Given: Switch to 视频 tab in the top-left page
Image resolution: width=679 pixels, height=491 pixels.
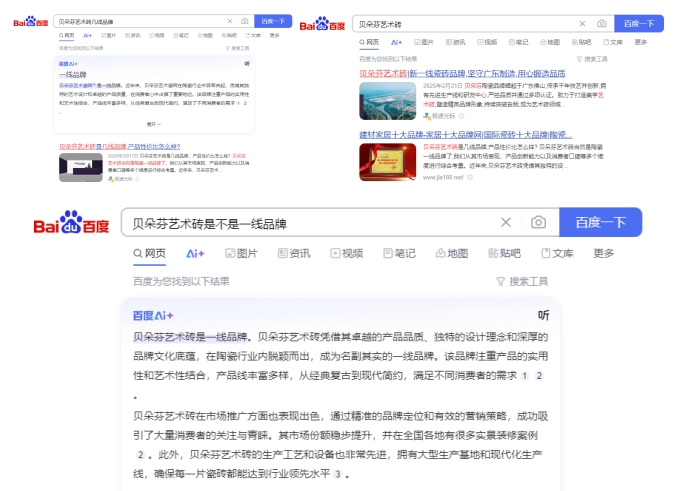Looking at the screenshot, I should tap(157, 36).
